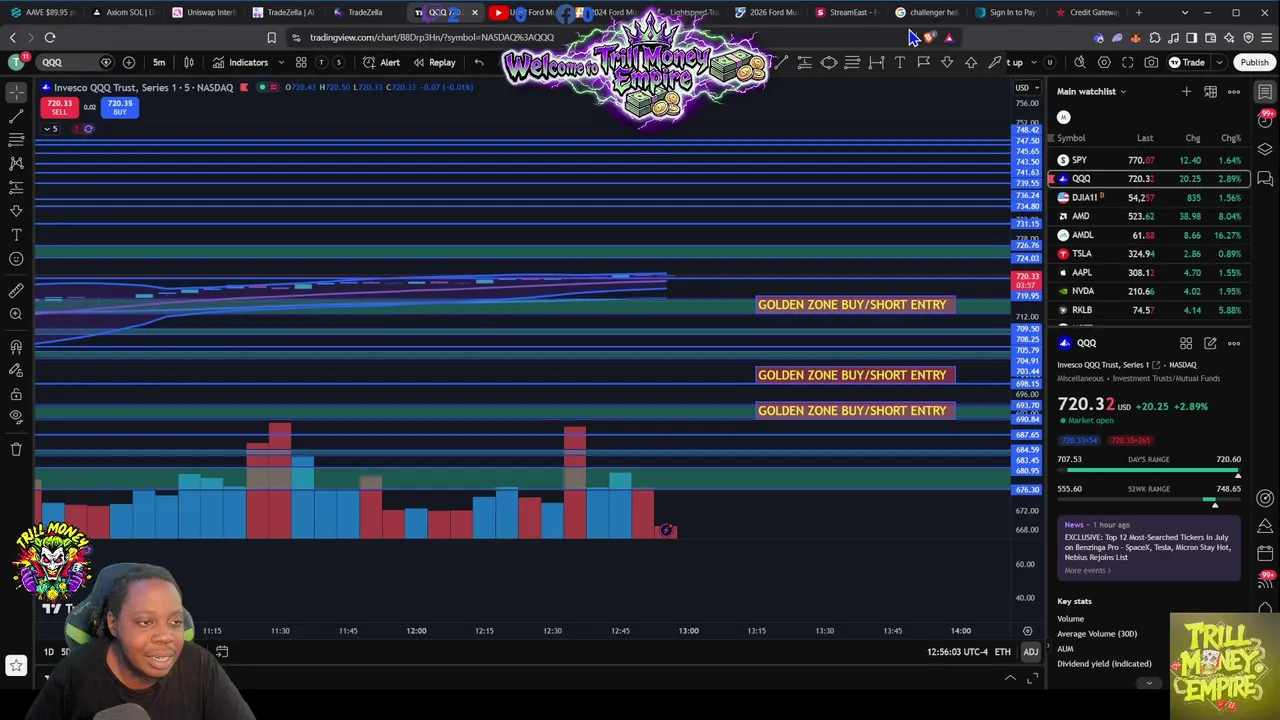
Task: Switch to the Sign In to Pay tab
Action: click(x=1007, y=12)
